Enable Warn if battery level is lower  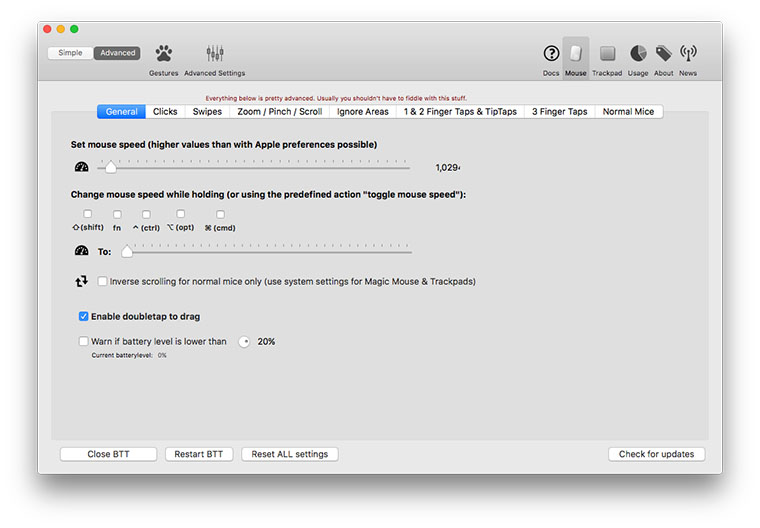point(83,341)
